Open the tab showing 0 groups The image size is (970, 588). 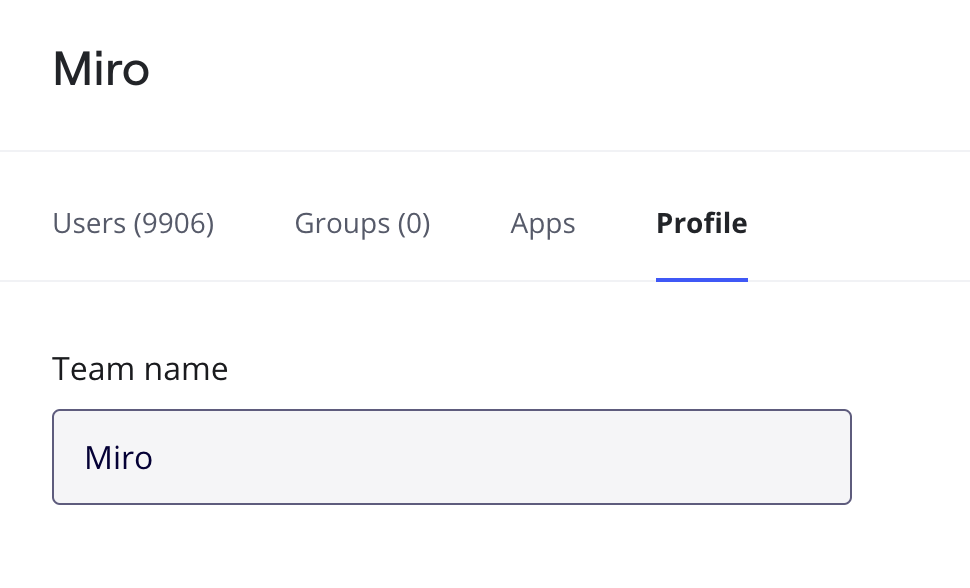coord(362,223)
